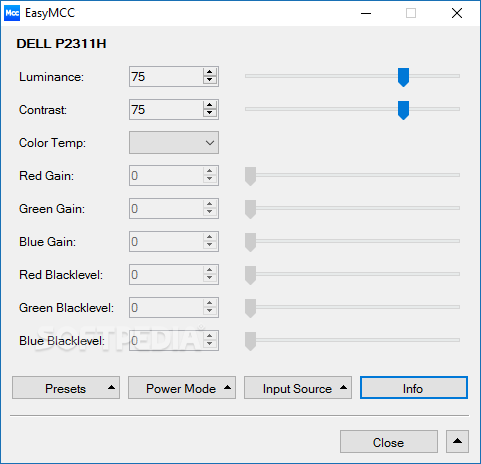Minimize the EasyMCC window
This screenshot has height=464, width=481.
point(366,13)
